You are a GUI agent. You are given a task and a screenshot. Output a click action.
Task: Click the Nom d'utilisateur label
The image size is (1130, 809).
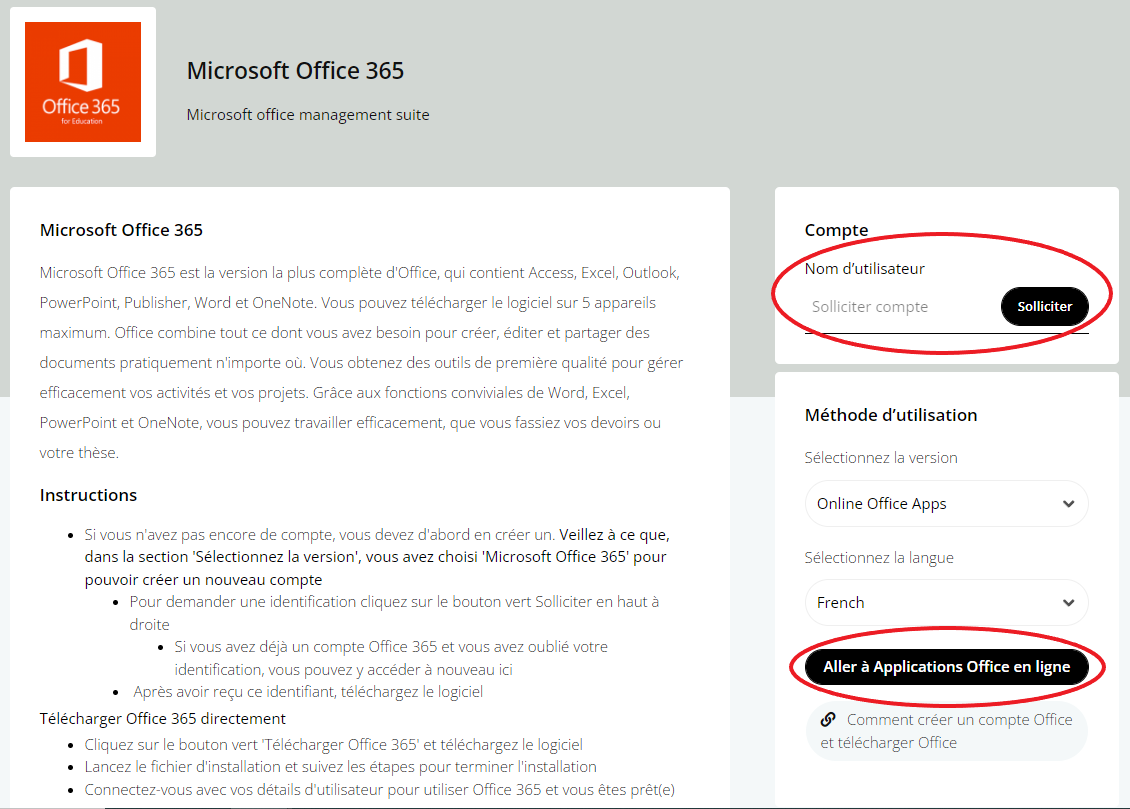coord(864,269)
